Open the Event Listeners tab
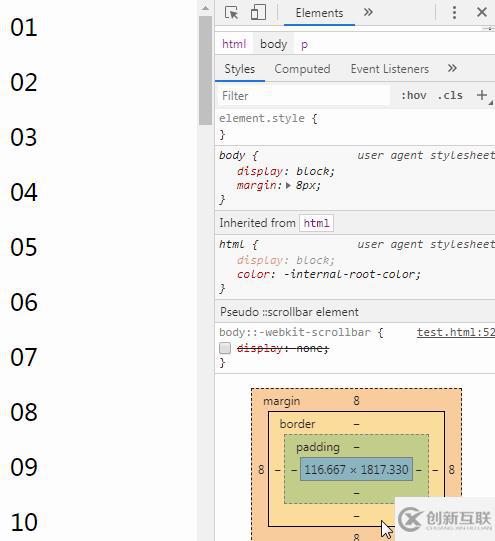The width and height of the screenshot is (495, 541). [389, 69]
